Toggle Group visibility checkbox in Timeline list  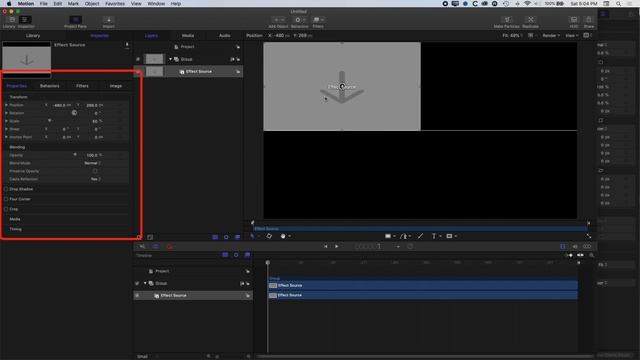(137, 283)
